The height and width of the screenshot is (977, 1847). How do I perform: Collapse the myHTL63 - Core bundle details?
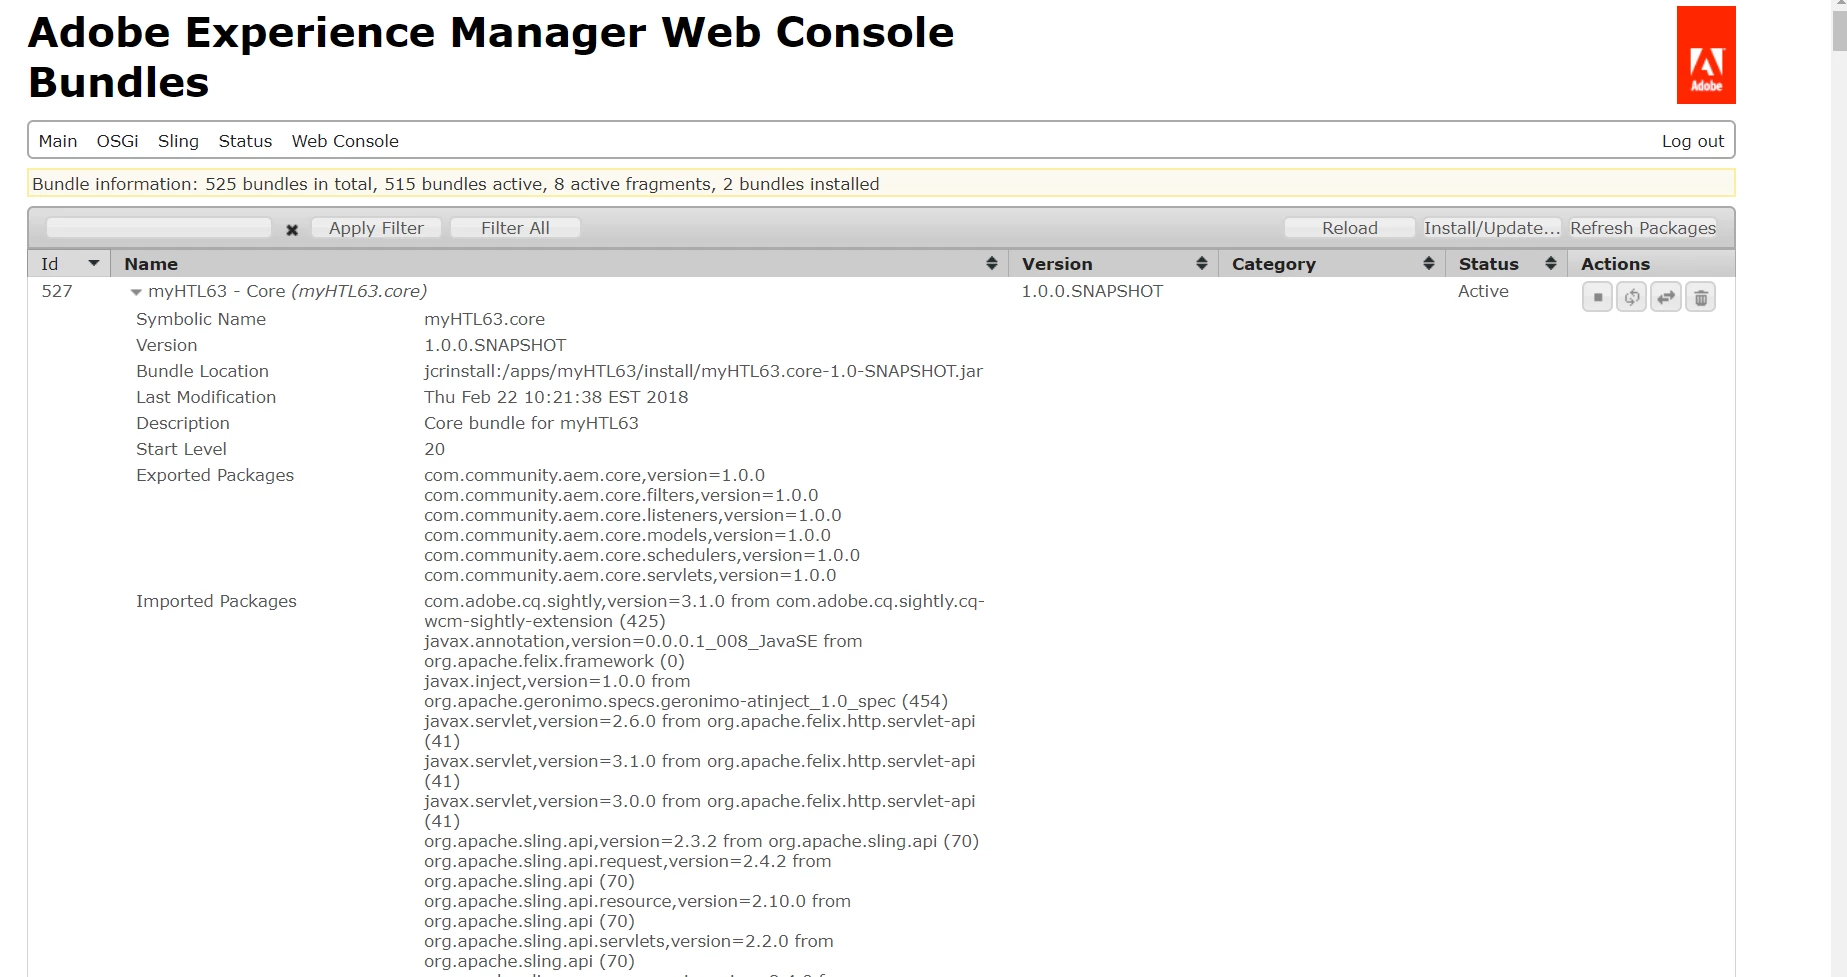tap(136, 292)
